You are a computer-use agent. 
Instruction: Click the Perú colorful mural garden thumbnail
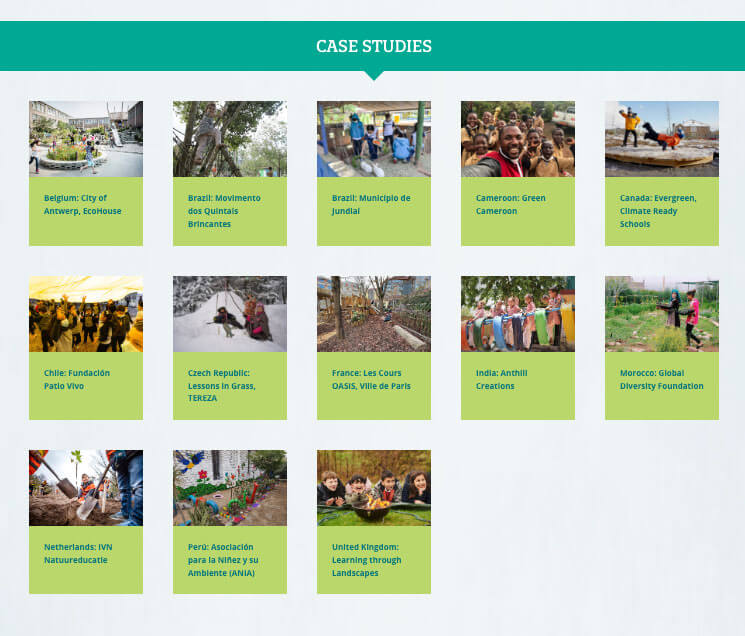230,488
